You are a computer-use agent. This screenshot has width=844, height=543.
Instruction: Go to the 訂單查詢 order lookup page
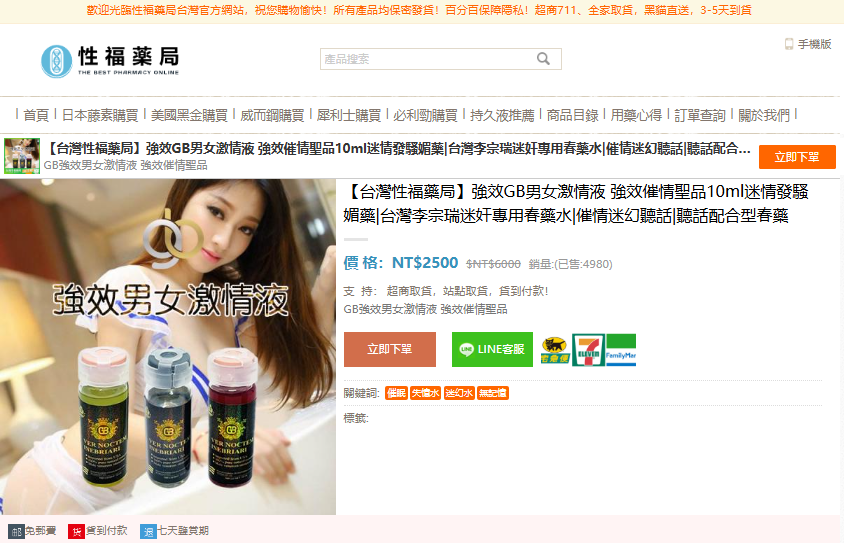(x=700, y=115)
